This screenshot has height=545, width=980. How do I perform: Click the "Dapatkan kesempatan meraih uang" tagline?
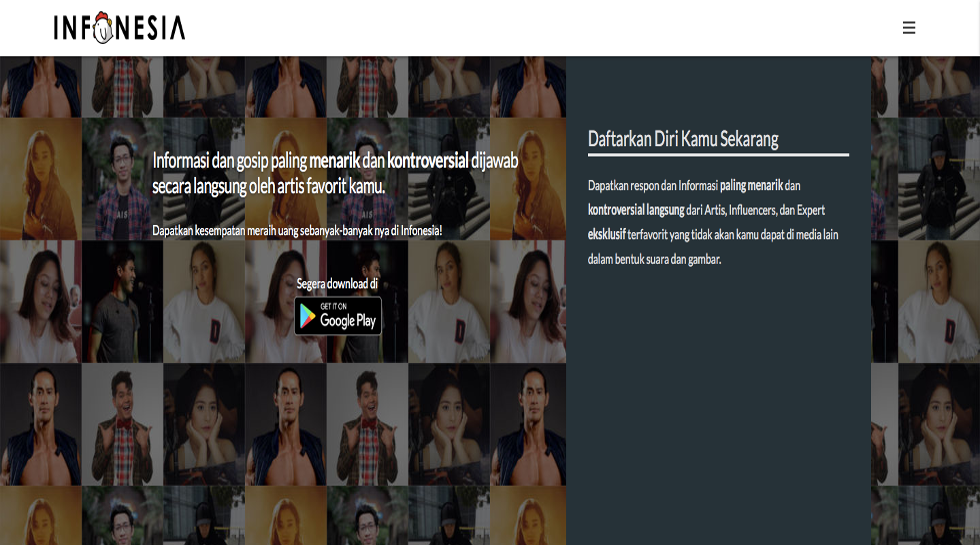click(297, 230)
